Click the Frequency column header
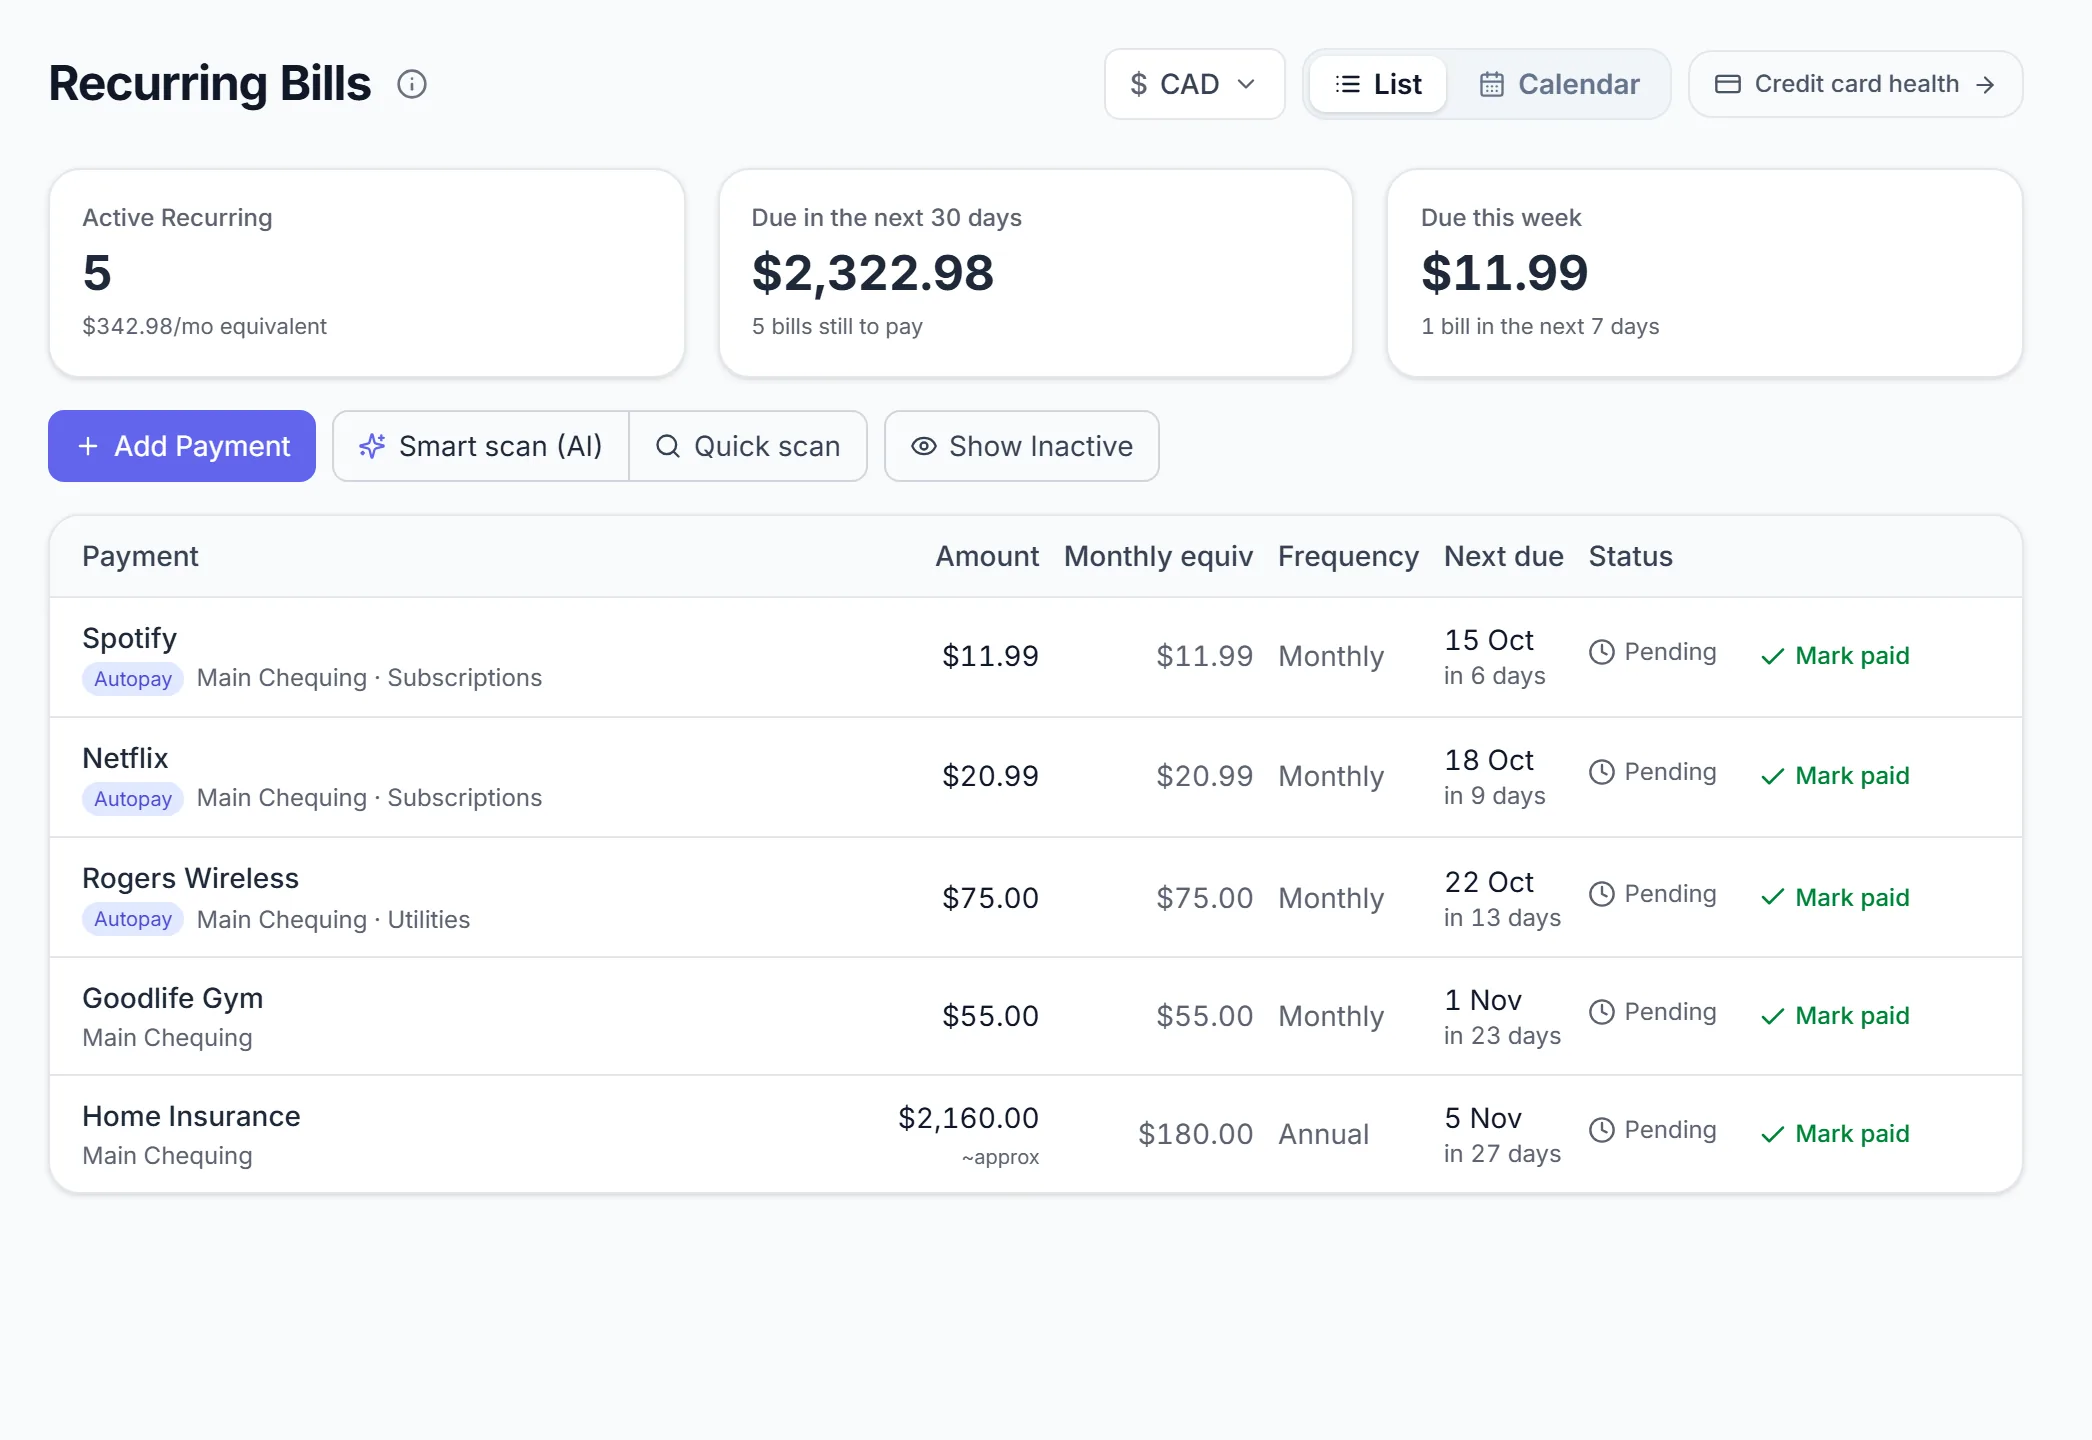2092x1440 pixels. (1348, 556)
